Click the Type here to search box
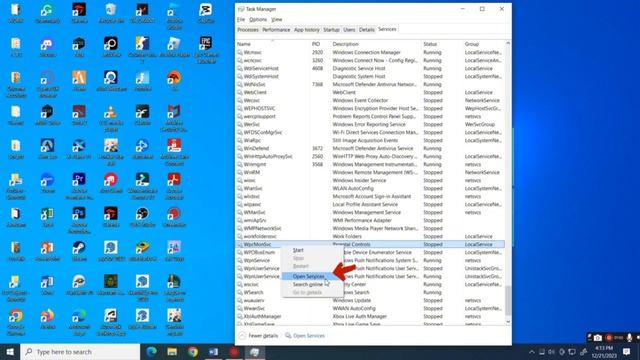The height and width of the screenshot is (360, 640). point(80,352)
